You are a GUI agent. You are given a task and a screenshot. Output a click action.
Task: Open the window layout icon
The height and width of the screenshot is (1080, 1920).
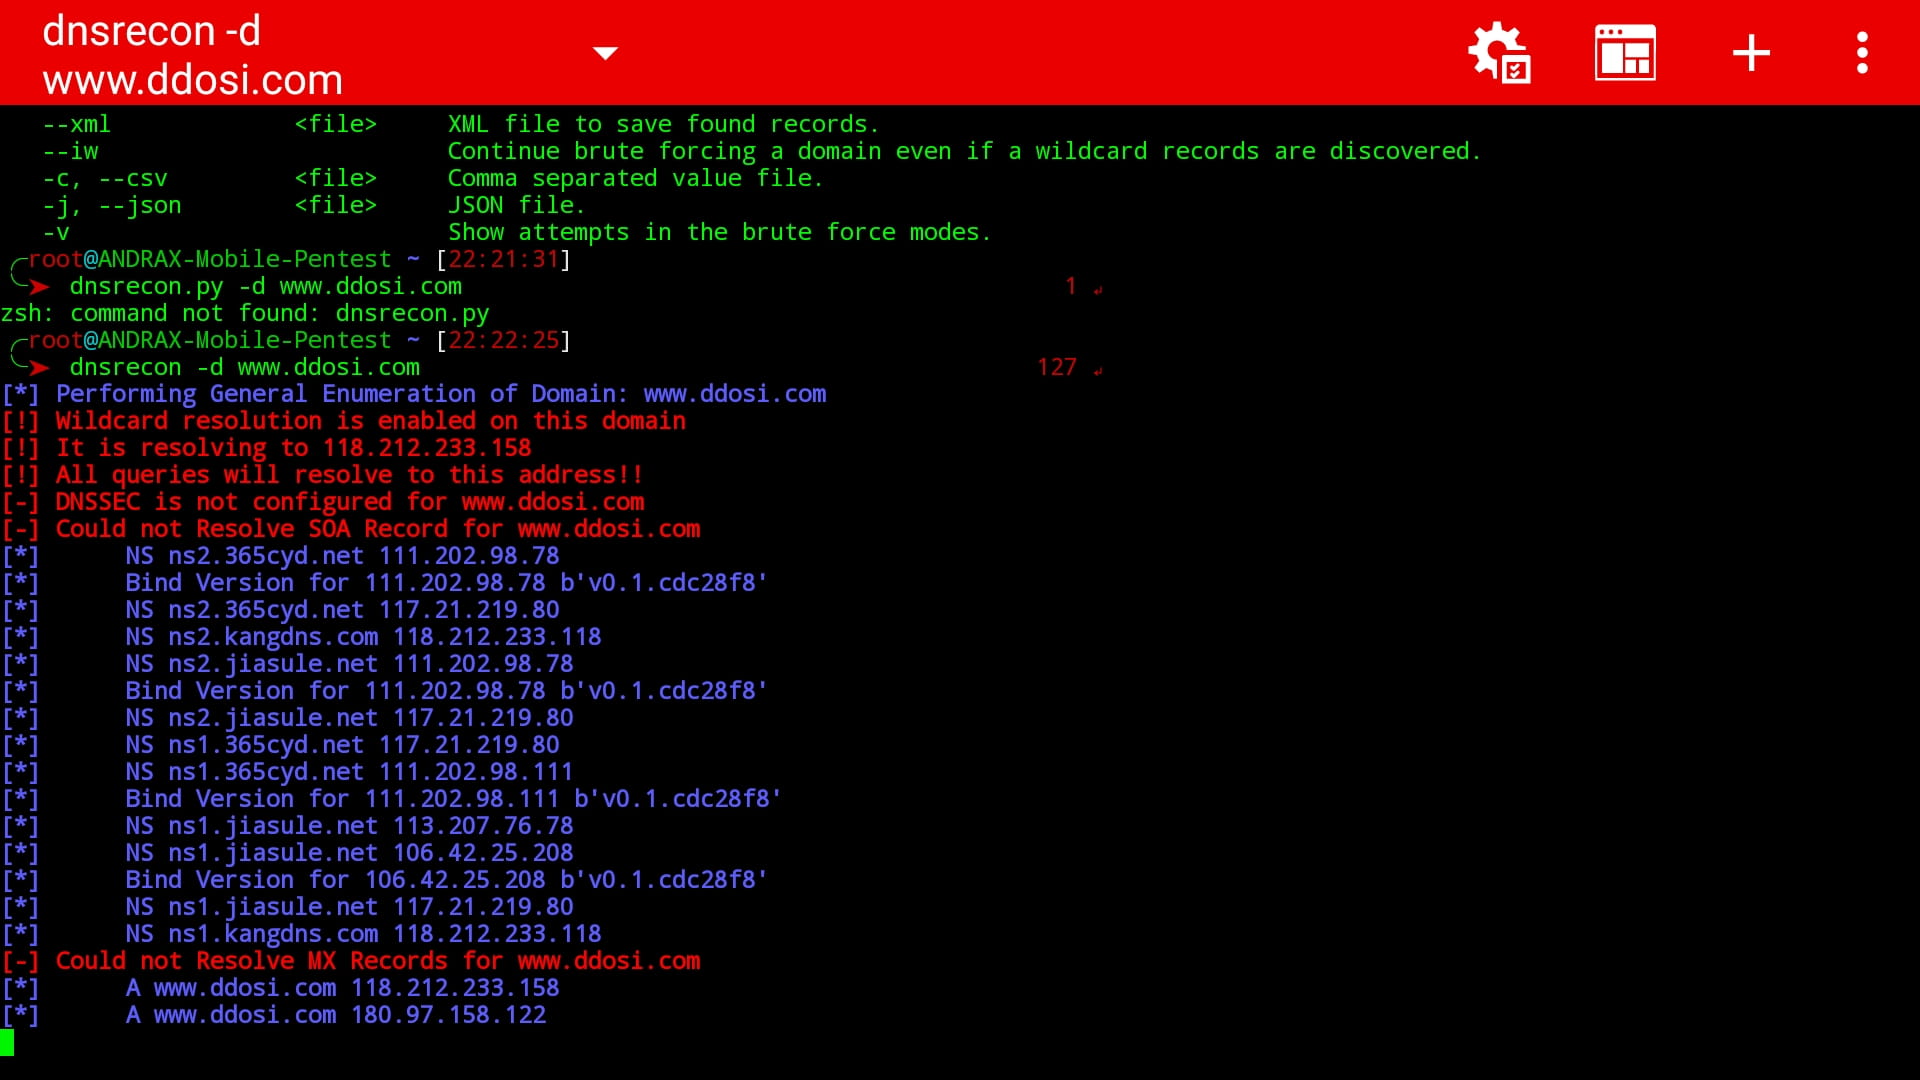click(x=1625, y=52)
